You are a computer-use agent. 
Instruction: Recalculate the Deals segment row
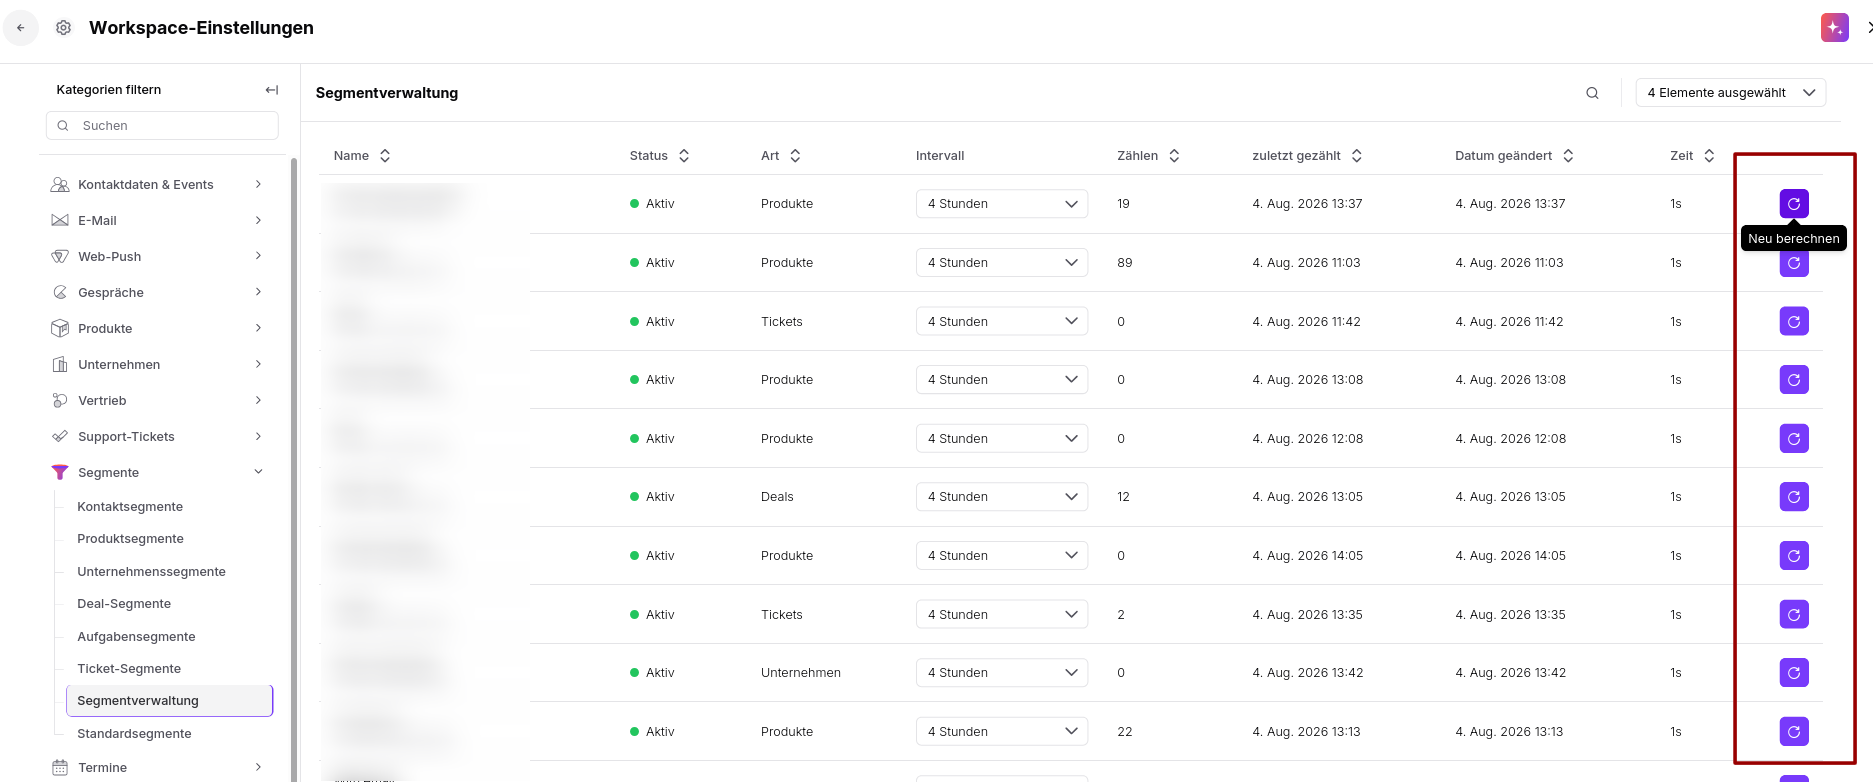(1794, 497)
